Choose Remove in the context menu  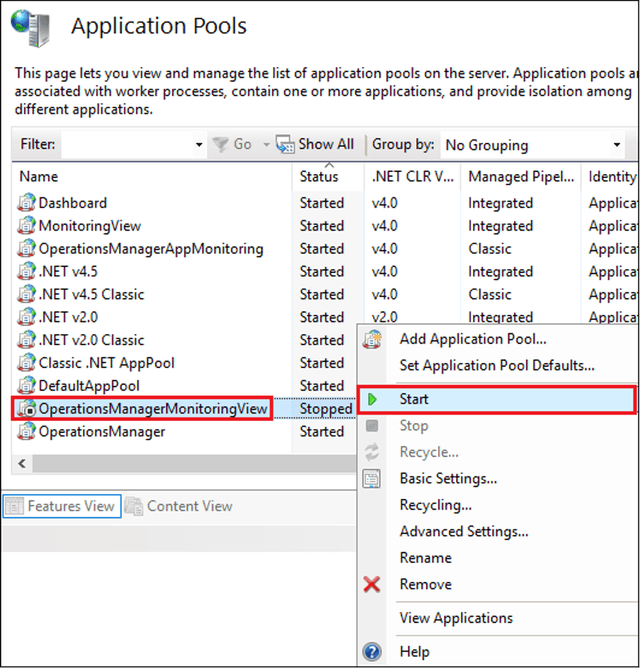(426, 584)
